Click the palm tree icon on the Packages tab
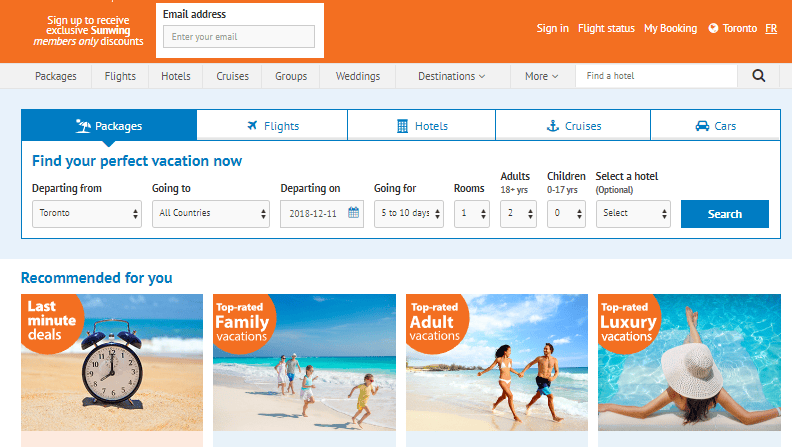This screenshot has height=447, width=792. pyautogui.click(x=83, y=126)
